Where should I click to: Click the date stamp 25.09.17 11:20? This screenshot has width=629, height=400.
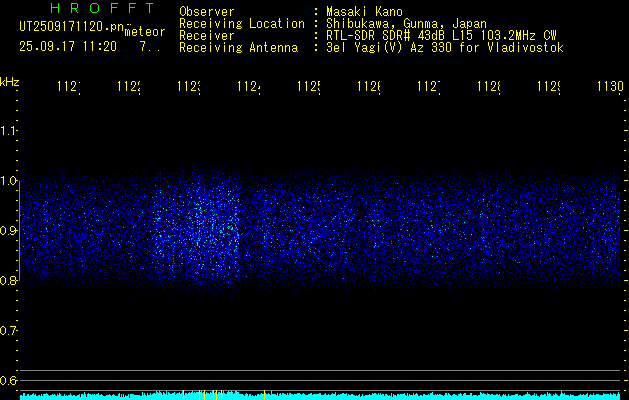[x=68, y=47]
